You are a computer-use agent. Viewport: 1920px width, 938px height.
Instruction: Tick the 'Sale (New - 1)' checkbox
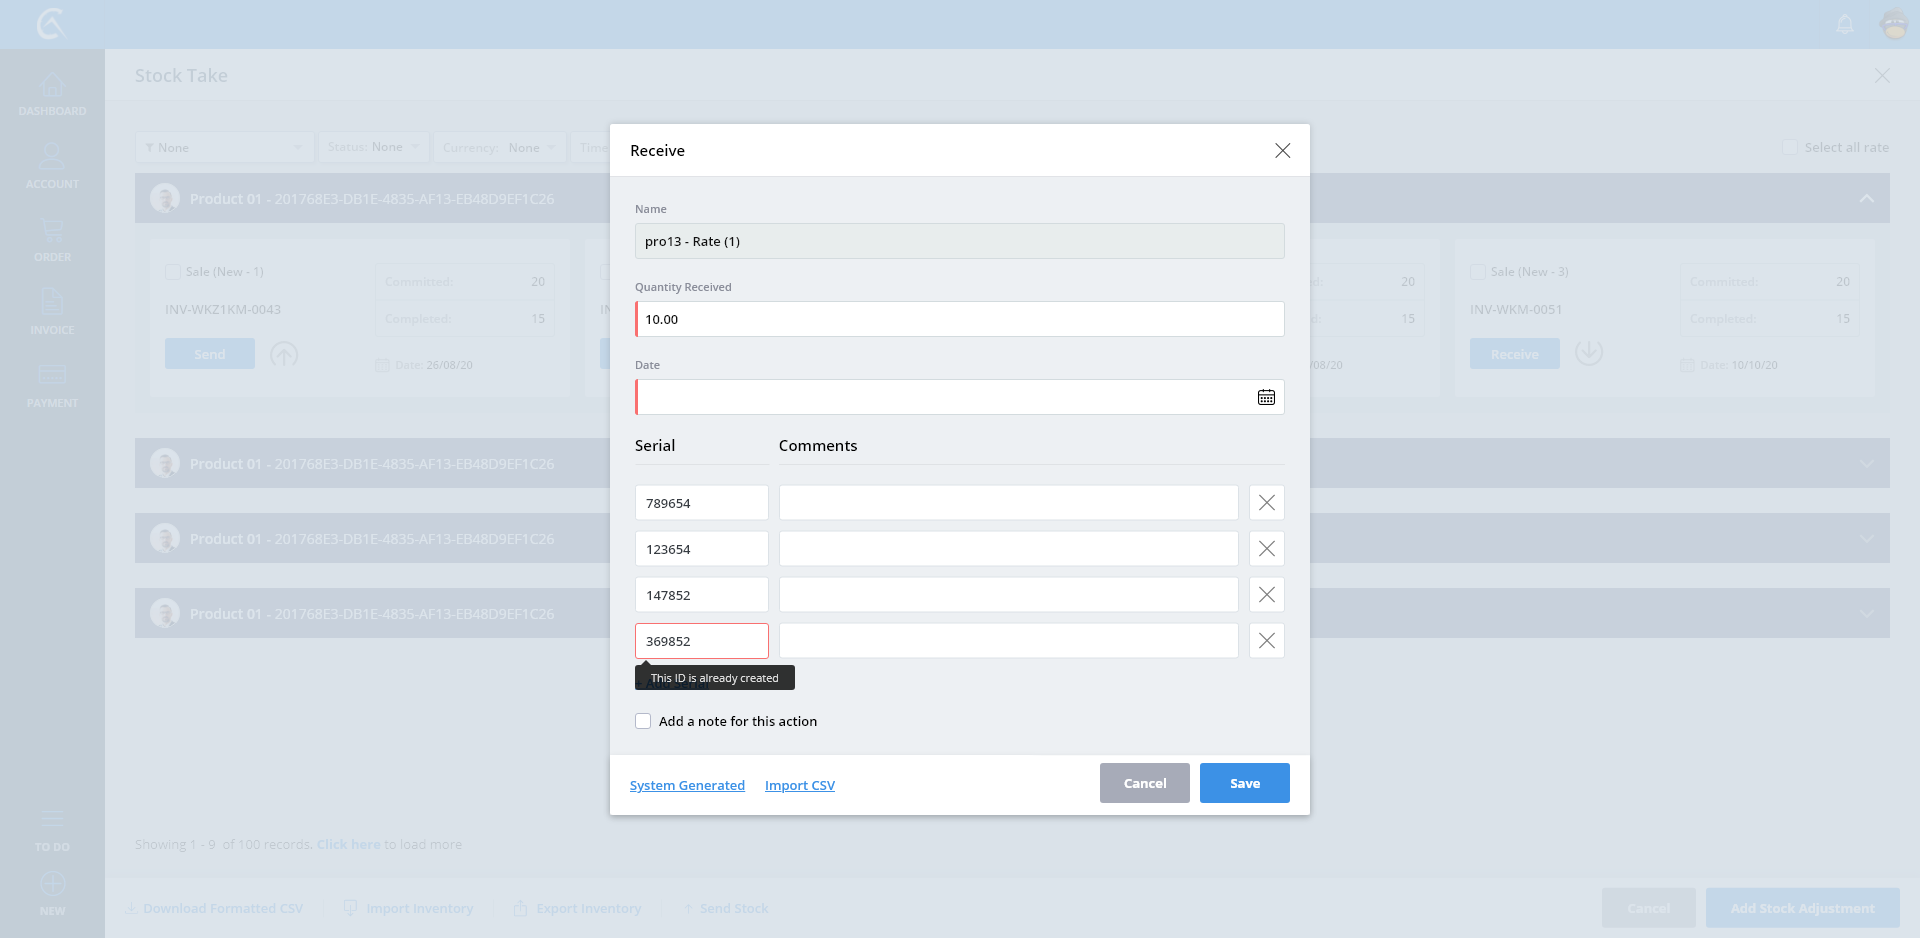click(x=173, y=272)
